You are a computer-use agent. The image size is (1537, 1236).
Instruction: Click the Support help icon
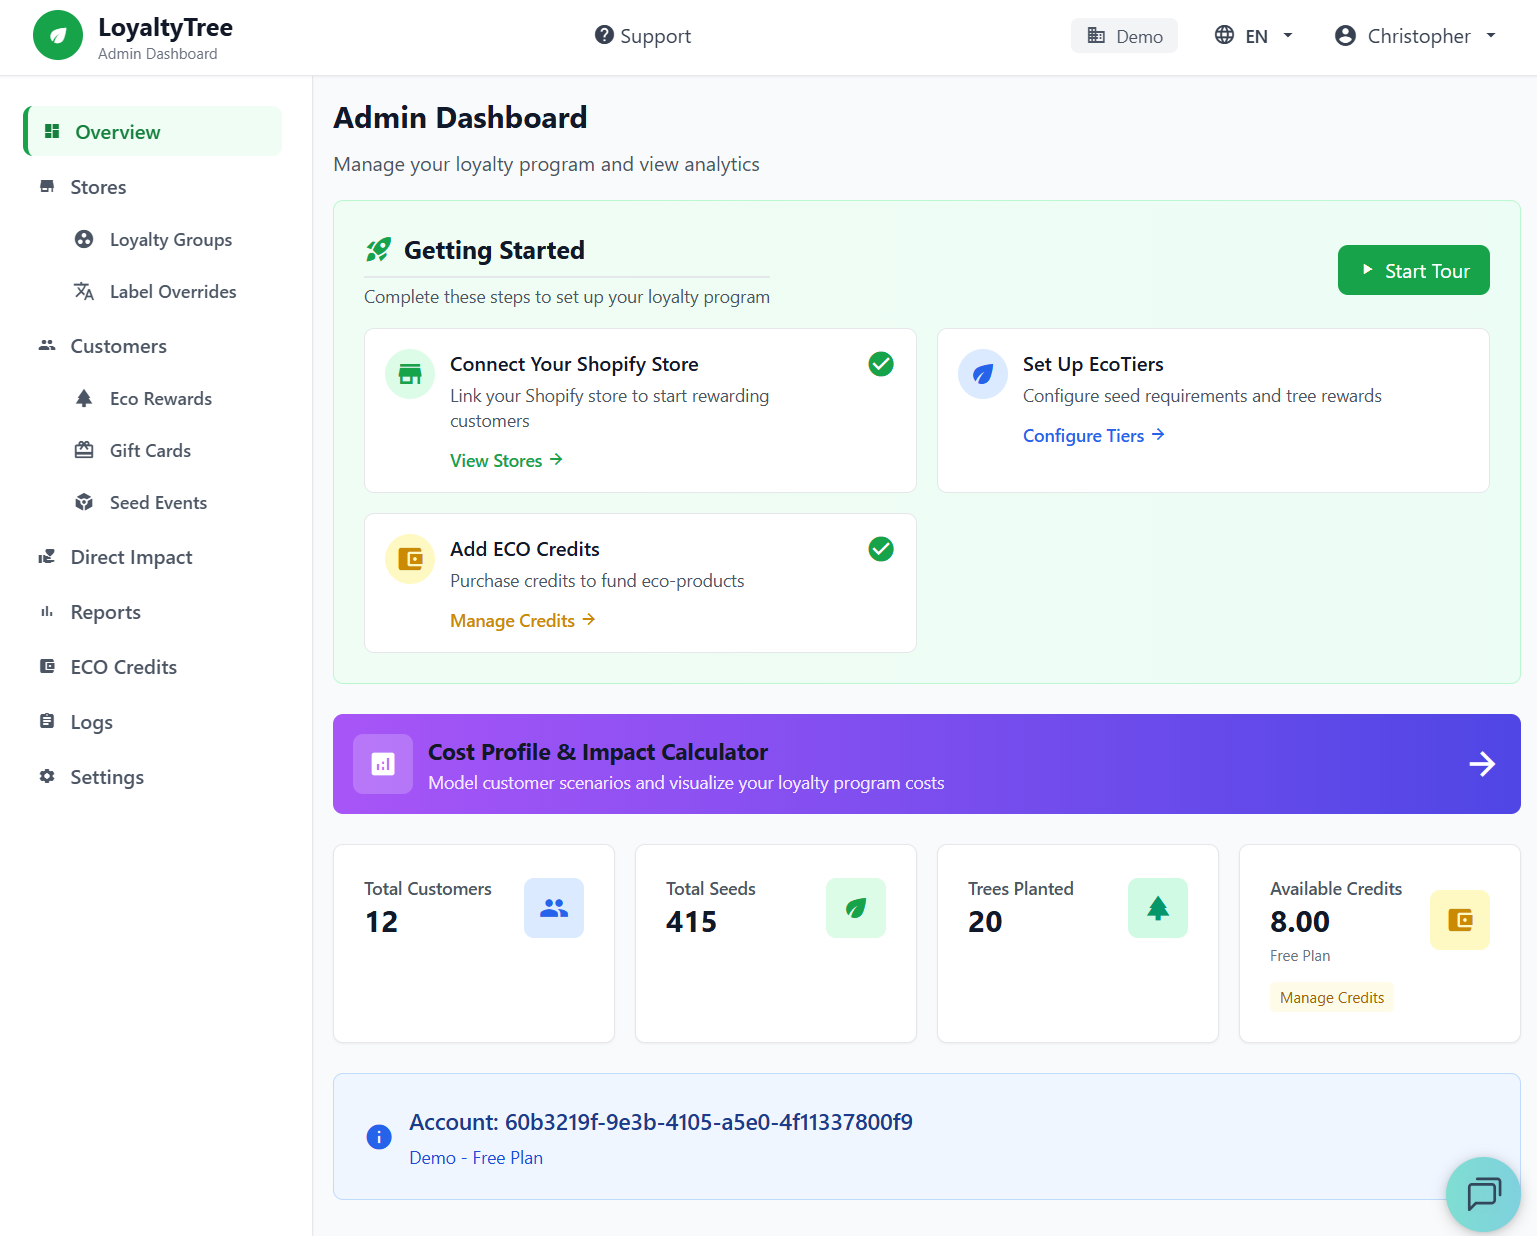[x=604, y=35]
